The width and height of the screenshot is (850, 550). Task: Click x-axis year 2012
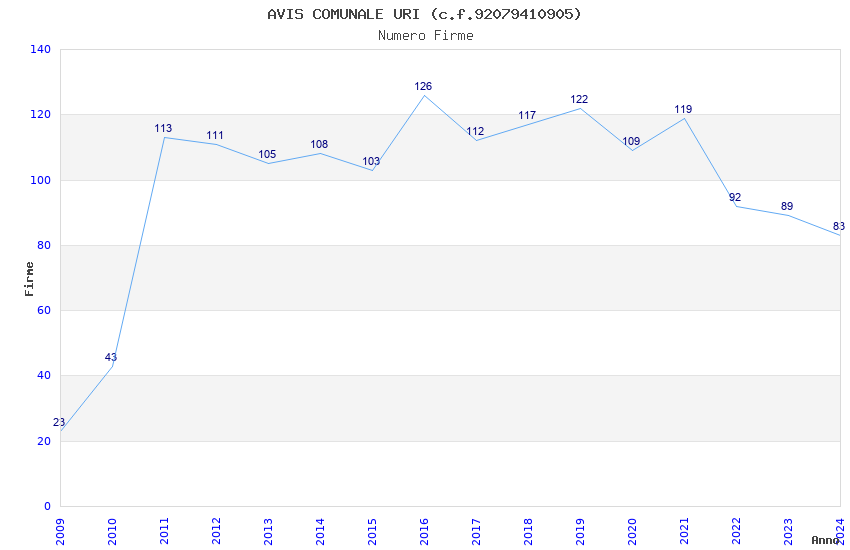[x=216, y=531]
